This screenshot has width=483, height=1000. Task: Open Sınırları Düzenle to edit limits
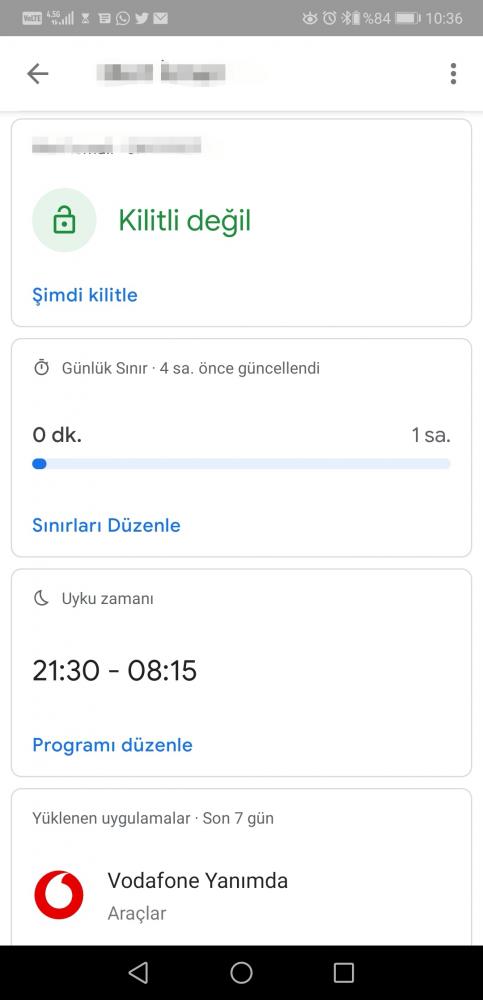point(107,526)
